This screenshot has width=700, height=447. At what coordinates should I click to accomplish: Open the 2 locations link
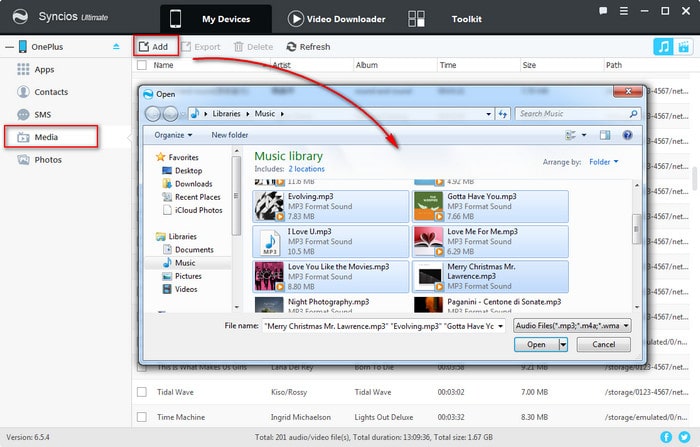coord(306,169)
